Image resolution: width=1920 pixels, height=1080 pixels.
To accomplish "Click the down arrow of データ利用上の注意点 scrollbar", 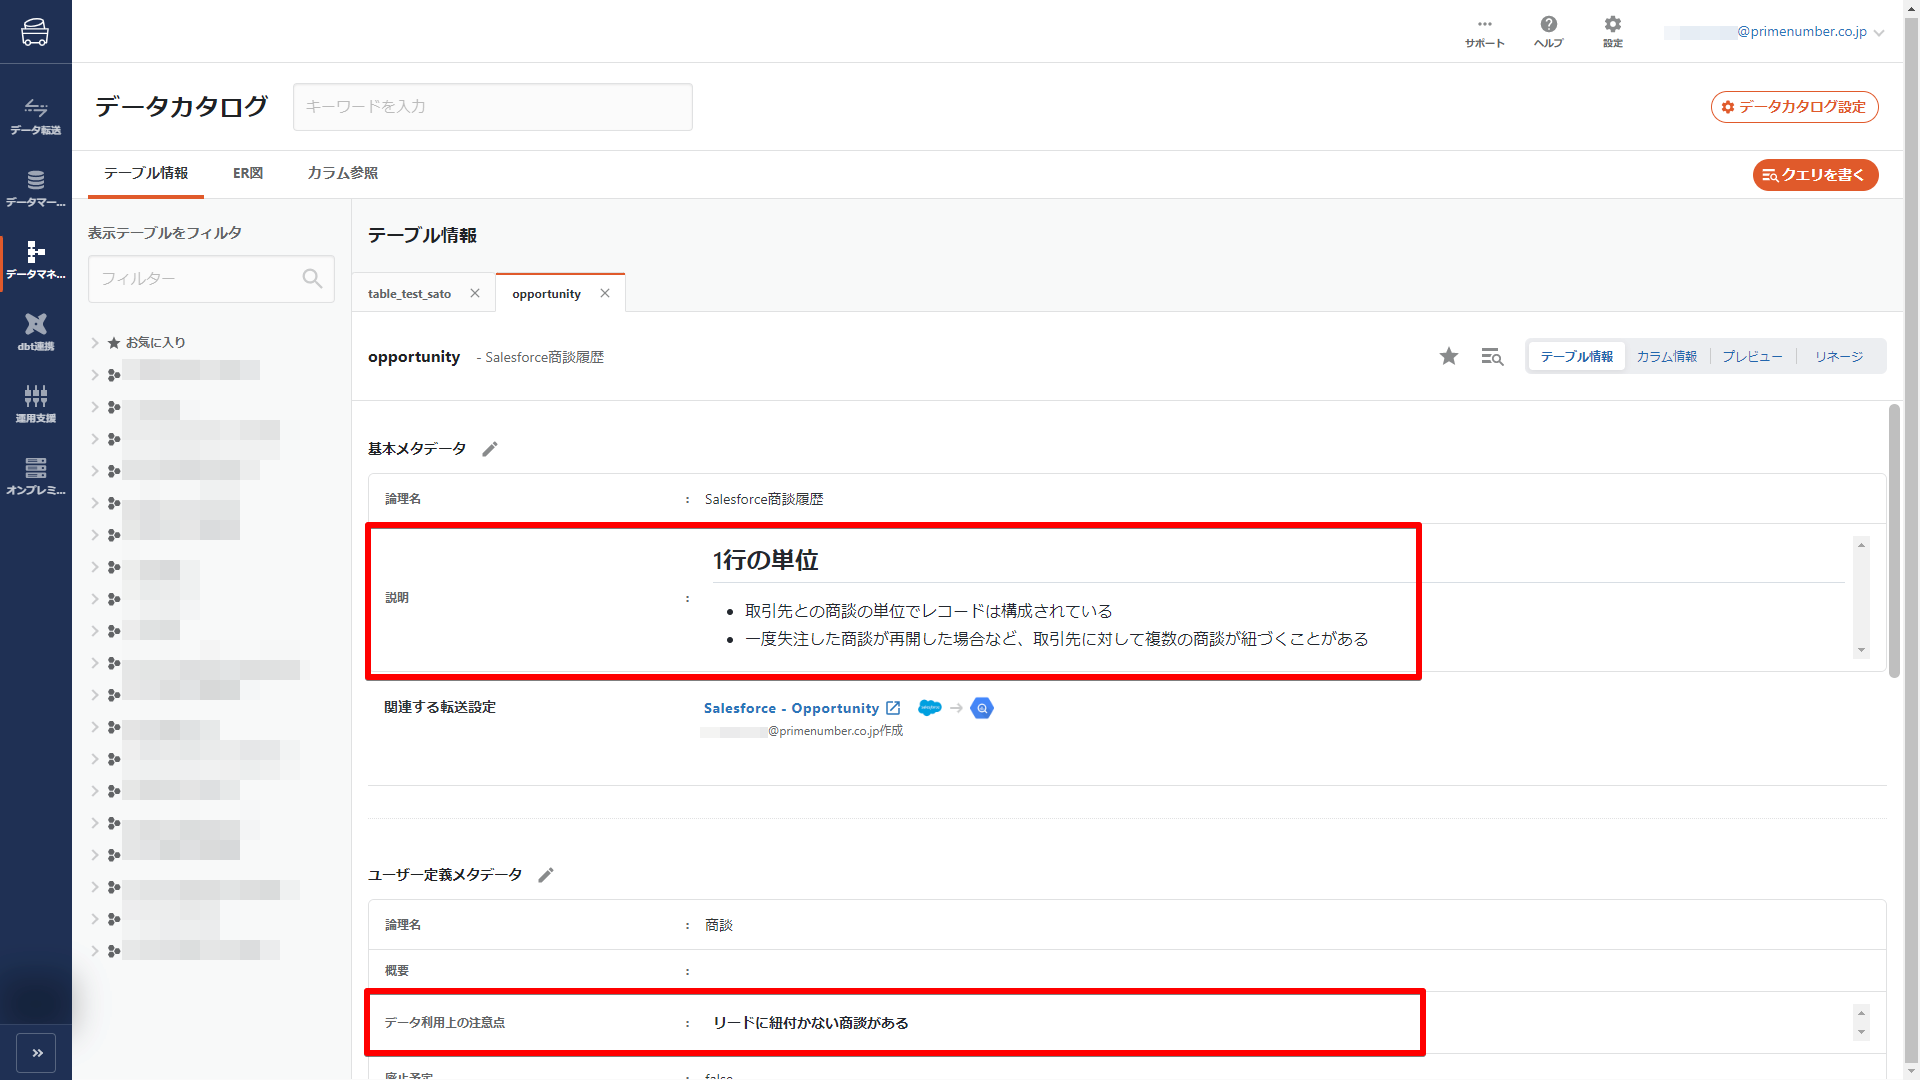I will 1861,1032.
